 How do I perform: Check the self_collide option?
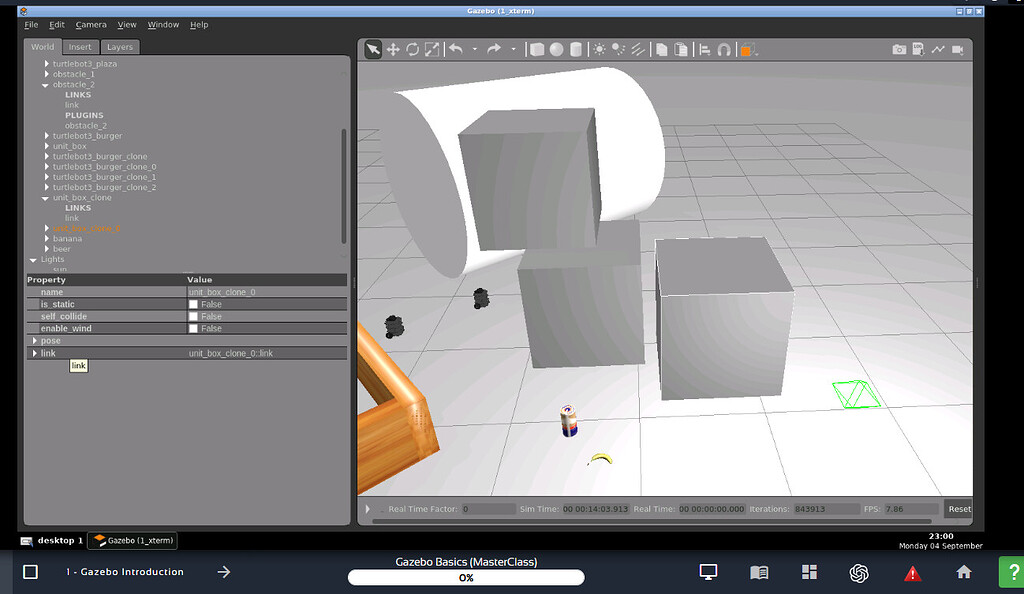pyautogui.click(x=194, y=317)
